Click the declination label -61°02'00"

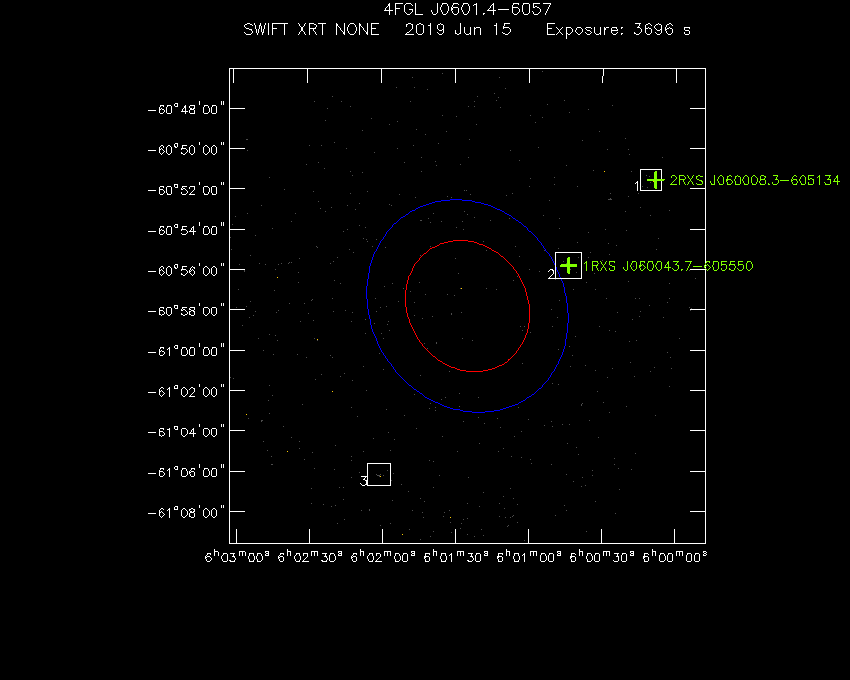click(x=186, y=392)
